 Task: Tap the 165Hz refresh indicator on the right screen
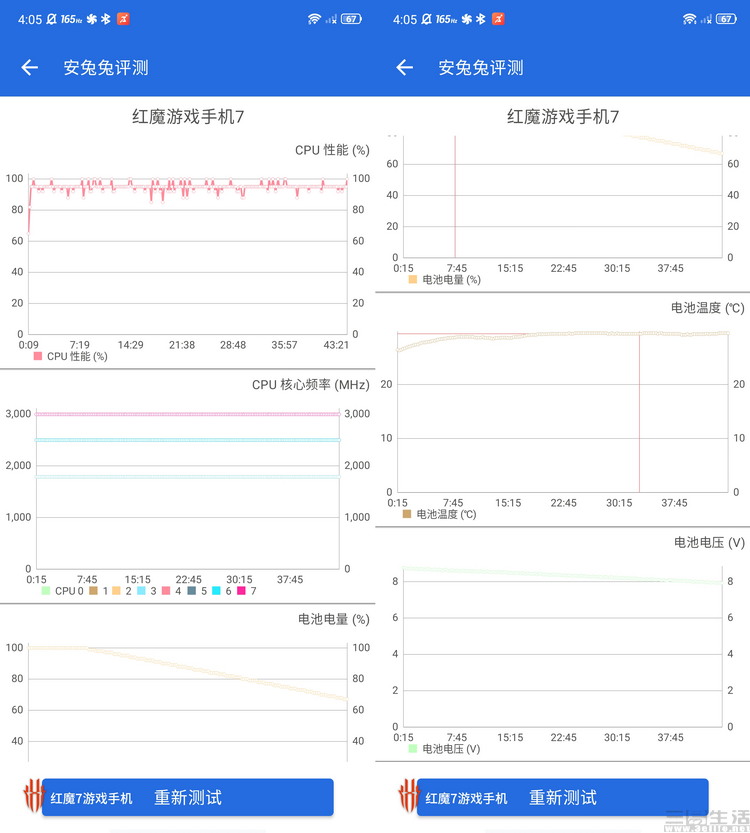point(446,20)
